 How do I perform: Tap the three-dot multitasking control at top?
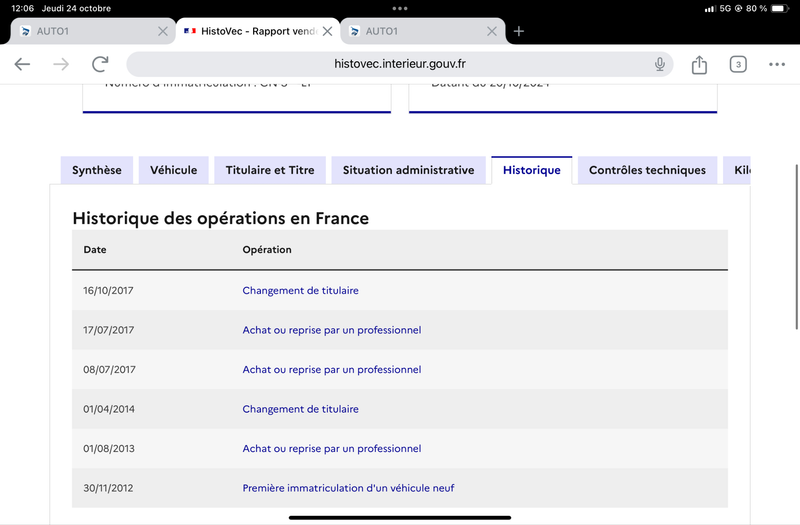click(399, 8)
